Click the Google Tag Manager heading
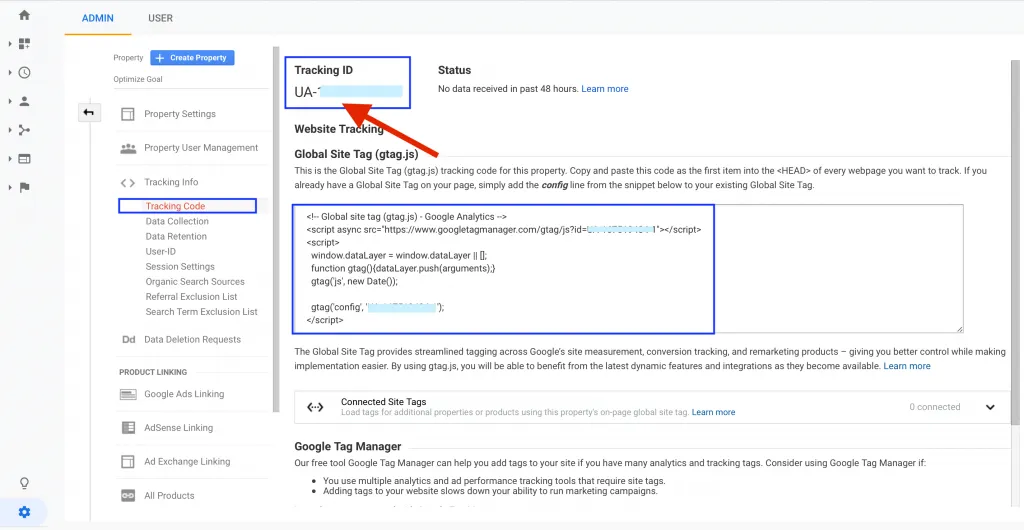Viewport: 1024px width, 530px height. tap(347, 446)
